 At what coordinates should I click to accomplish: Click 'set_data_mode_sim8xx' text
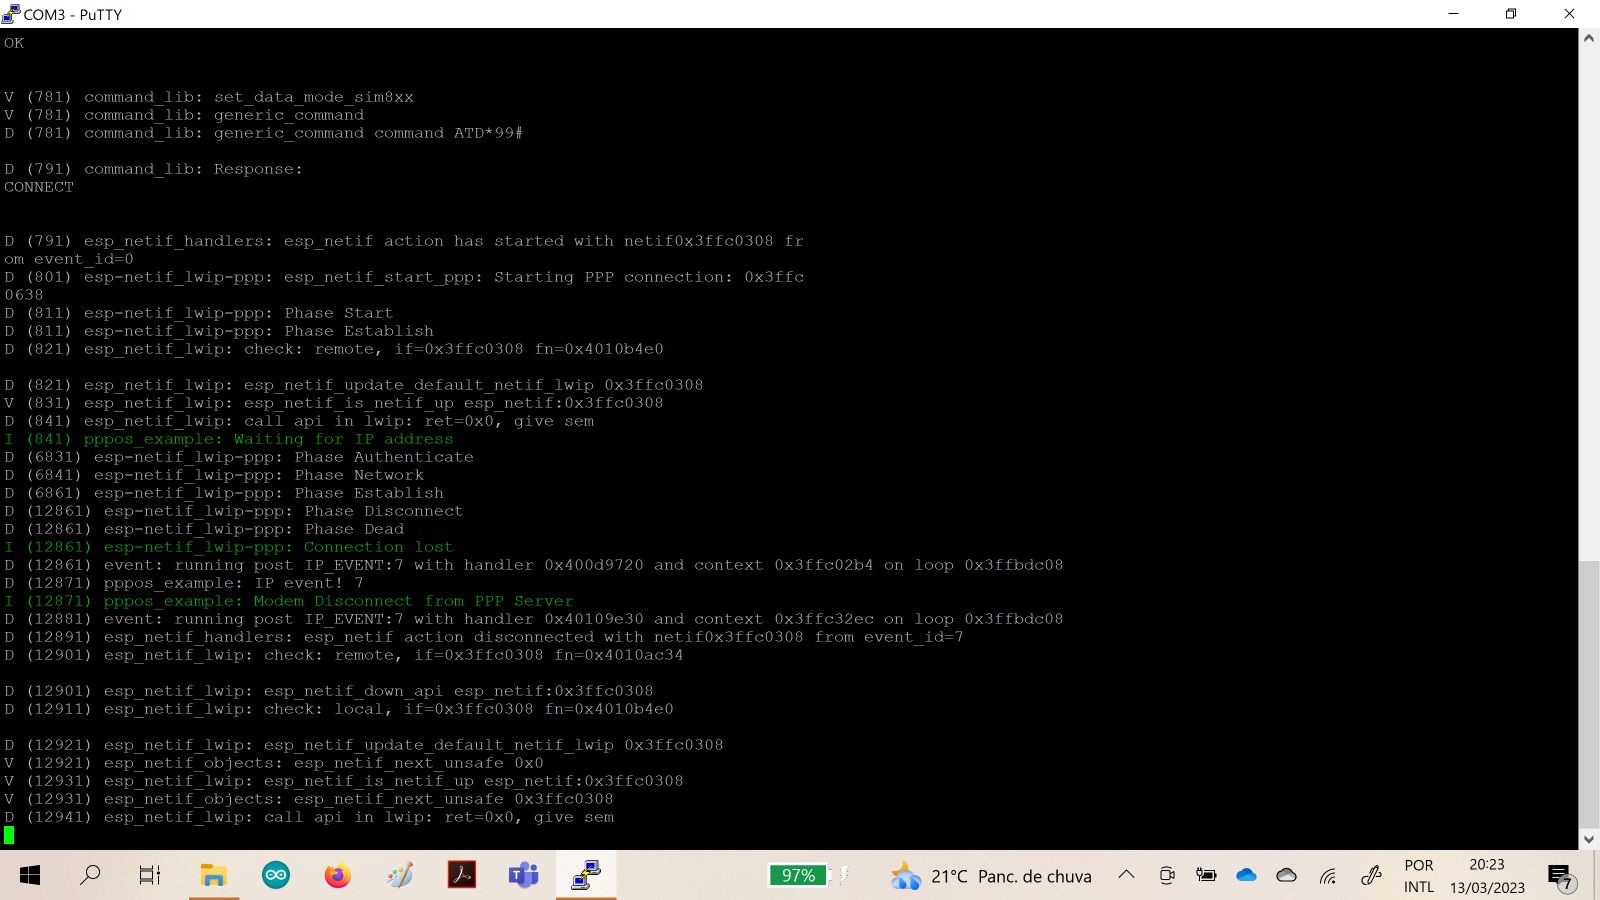(314, 97)
